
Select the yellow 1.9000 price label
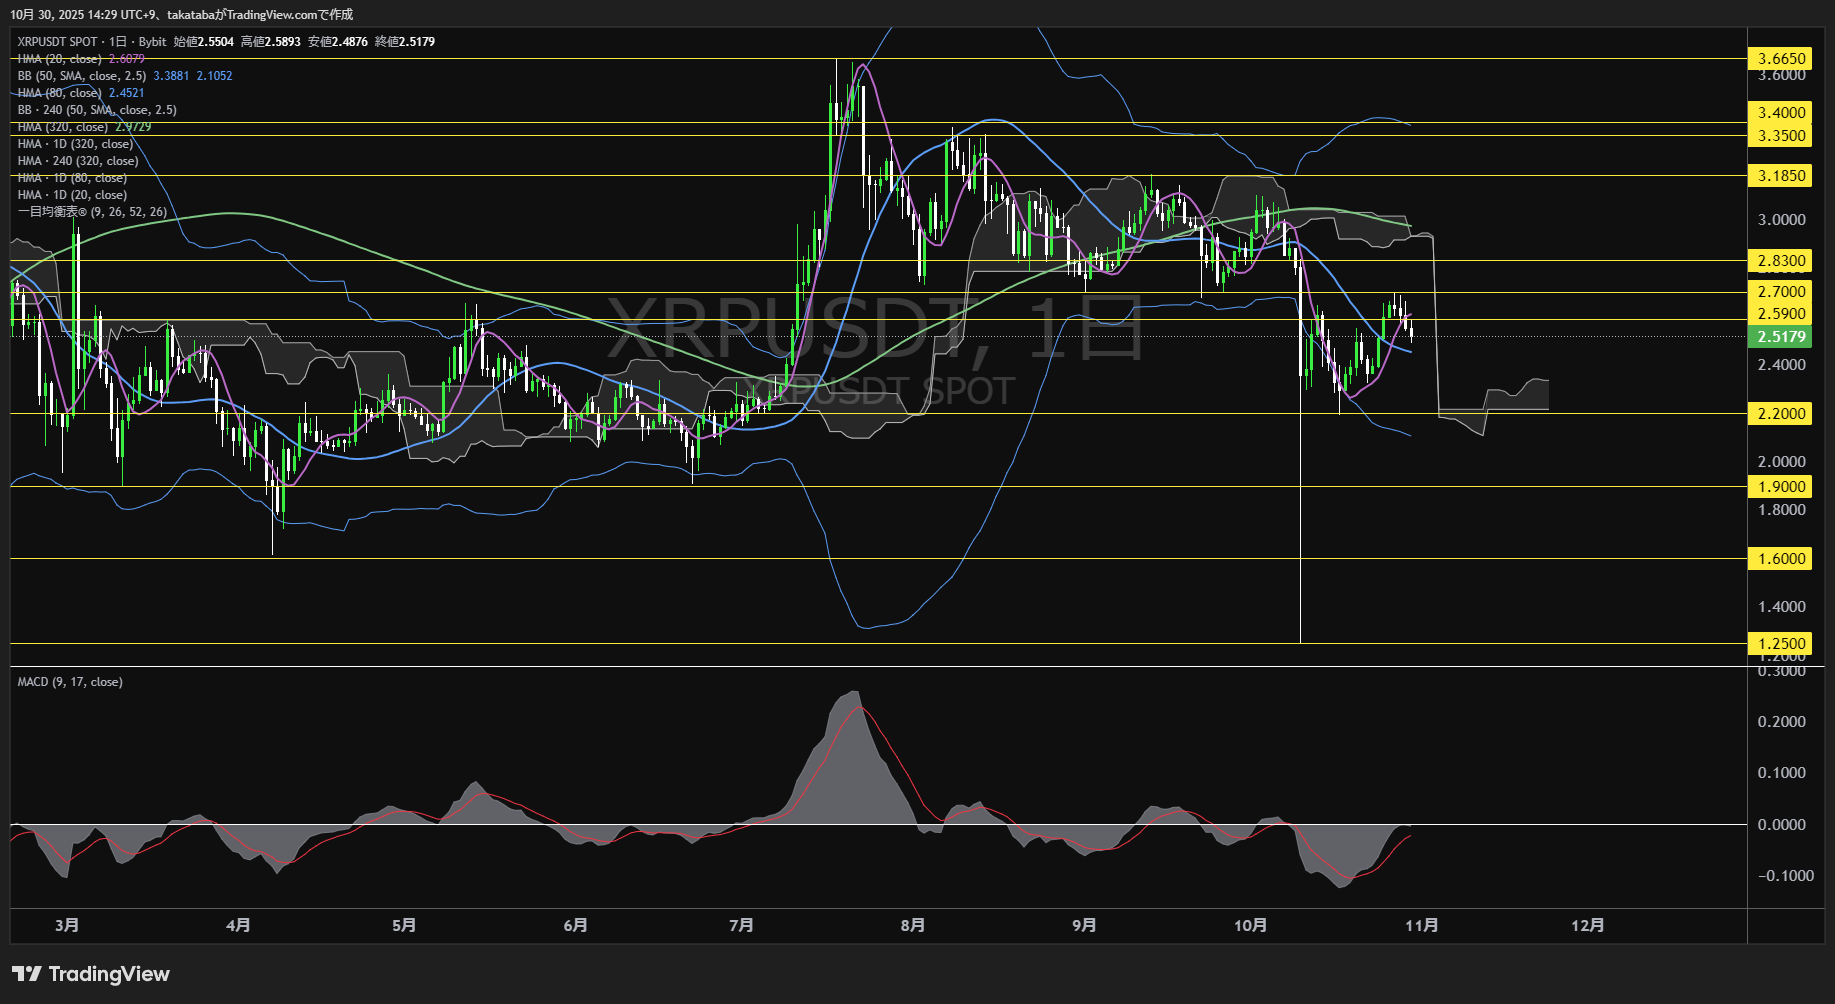1781,487
